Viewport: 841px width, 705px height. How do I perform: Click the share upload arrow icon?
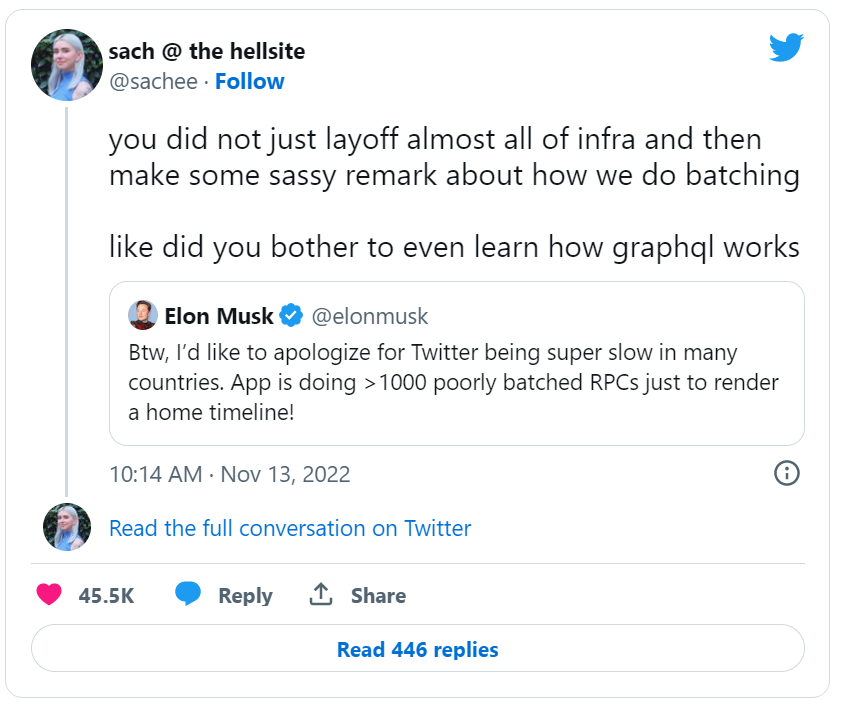point(320,595)
